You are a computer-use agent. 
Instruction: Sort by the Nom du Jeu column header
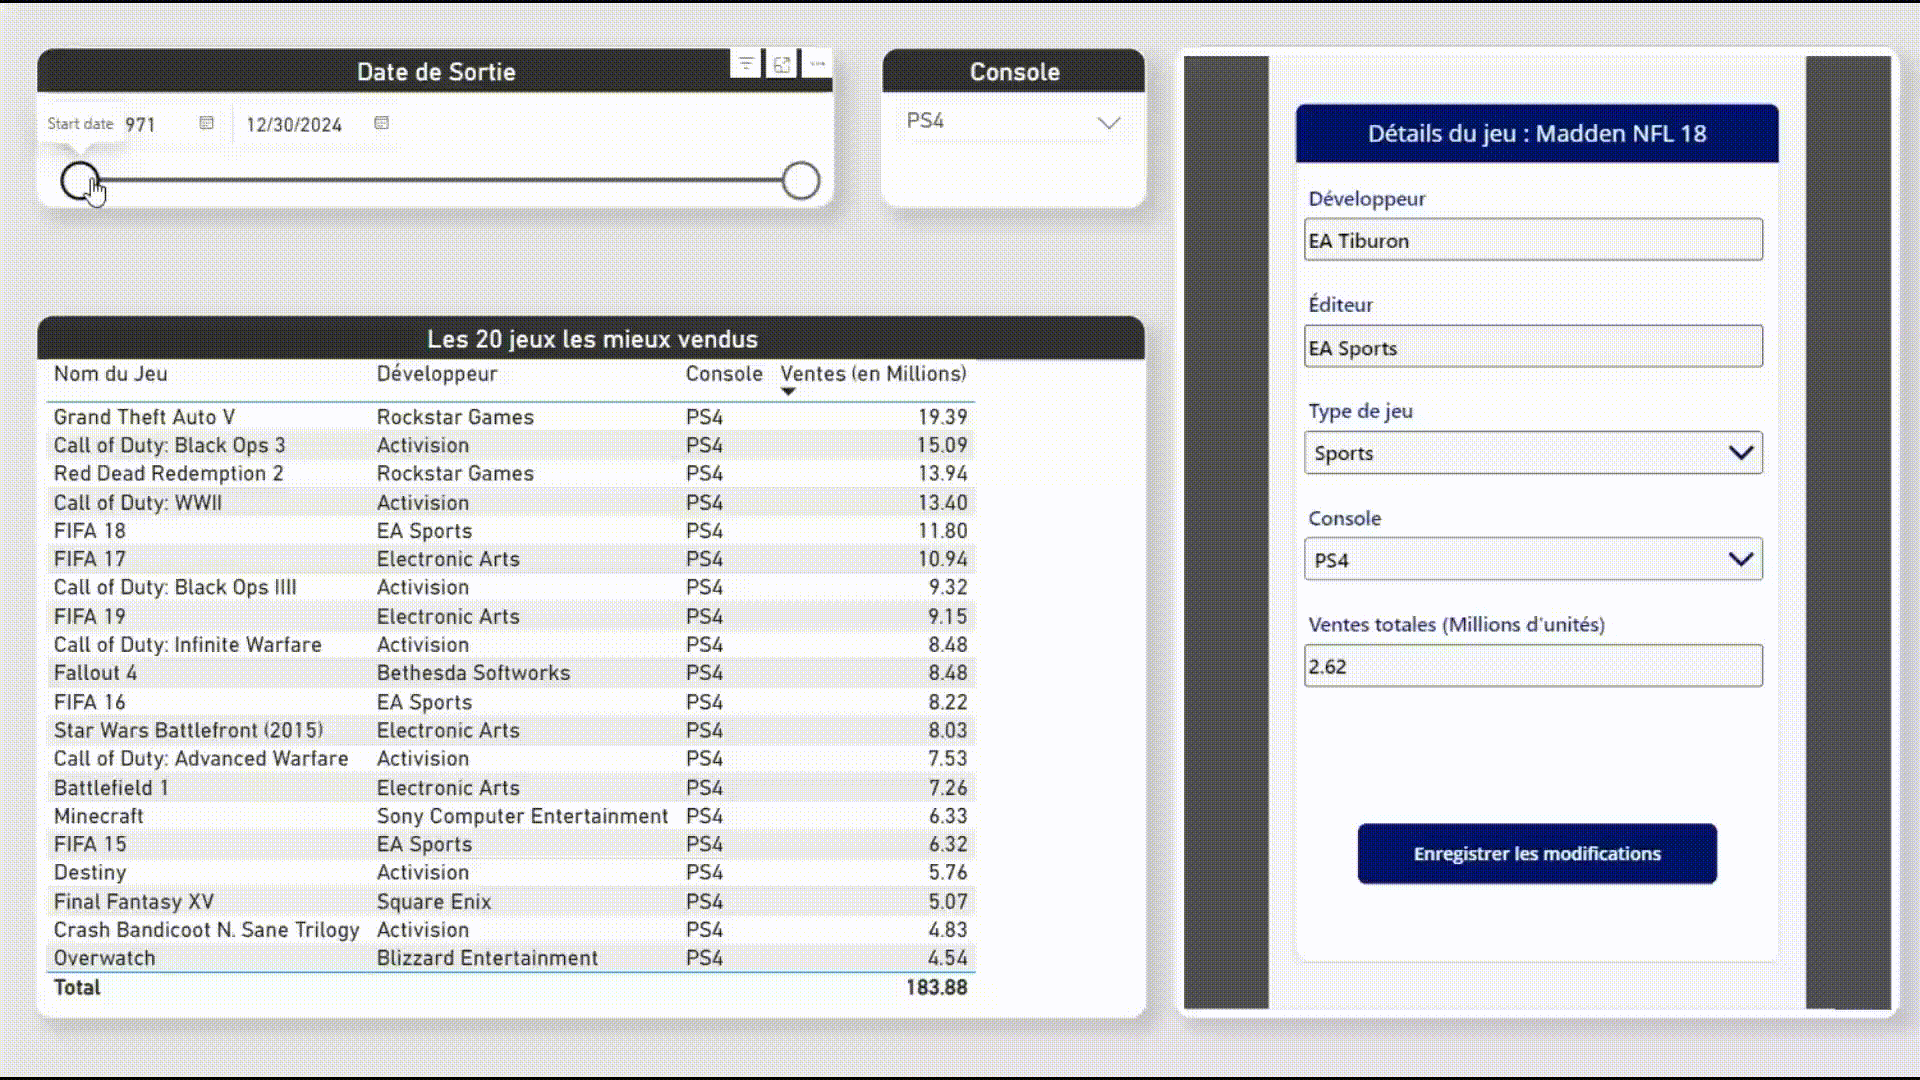[x=110, y=374]
